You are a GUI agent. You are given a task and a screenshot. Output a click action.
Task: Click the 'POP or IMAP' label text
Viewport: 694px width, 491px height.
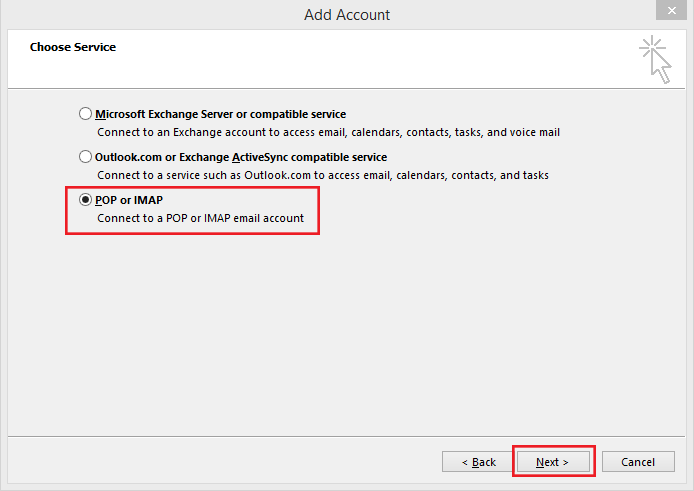[129, 200]
